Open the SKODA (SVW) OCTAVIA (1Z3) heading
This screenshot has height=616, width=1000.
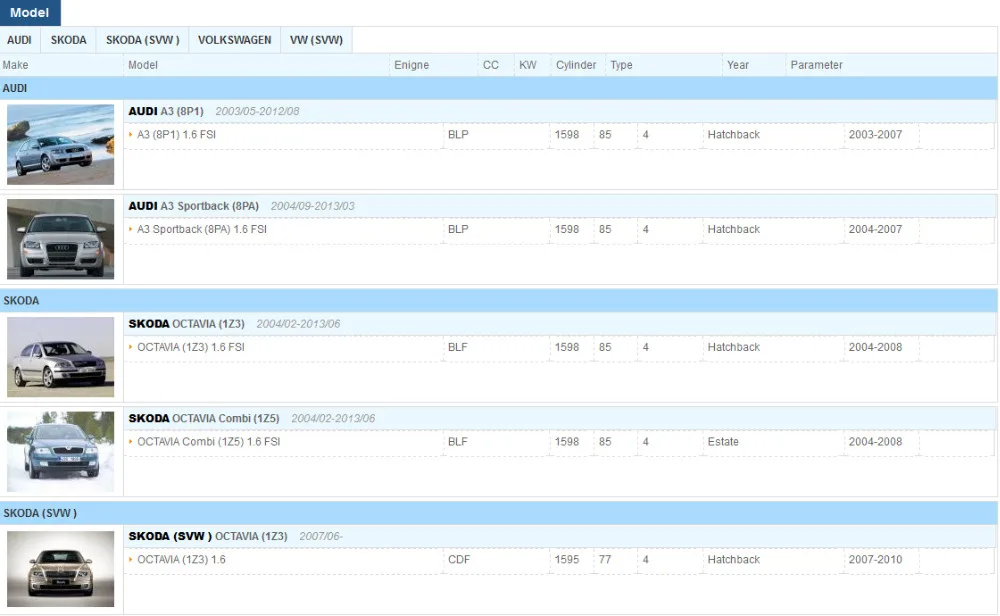208,536
